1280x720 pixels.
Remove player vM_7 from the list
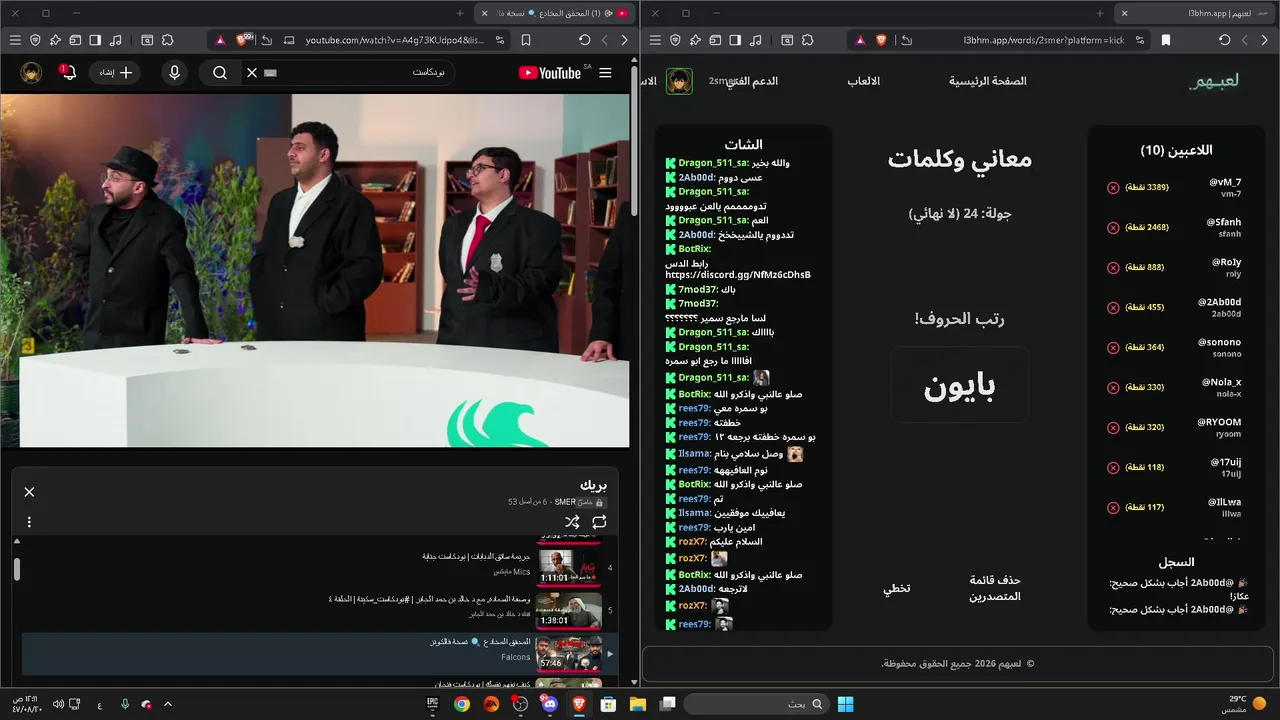[1113, 188]
